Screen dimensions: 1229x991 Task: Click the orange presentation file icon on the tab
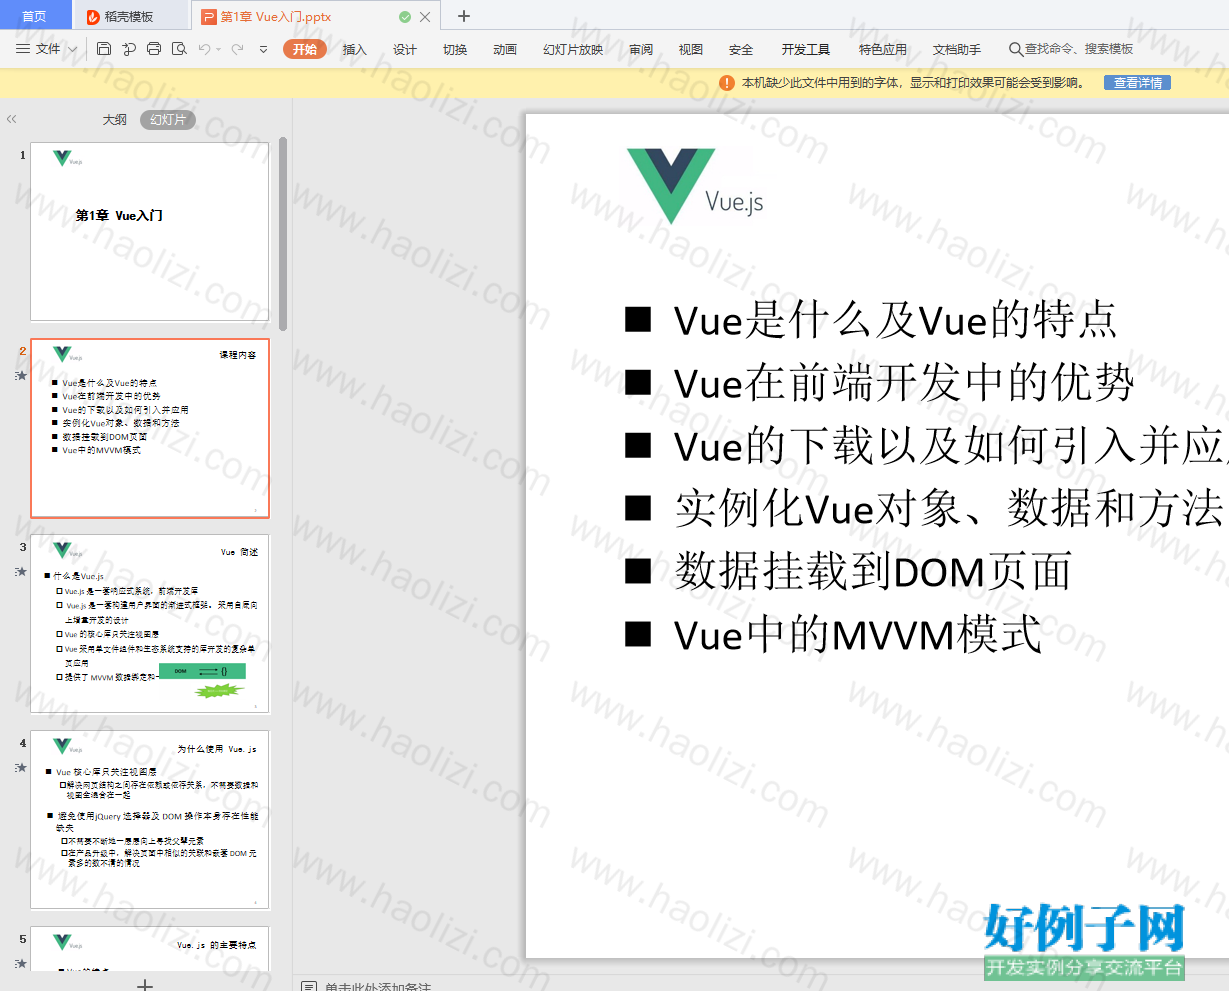[209, 17]
